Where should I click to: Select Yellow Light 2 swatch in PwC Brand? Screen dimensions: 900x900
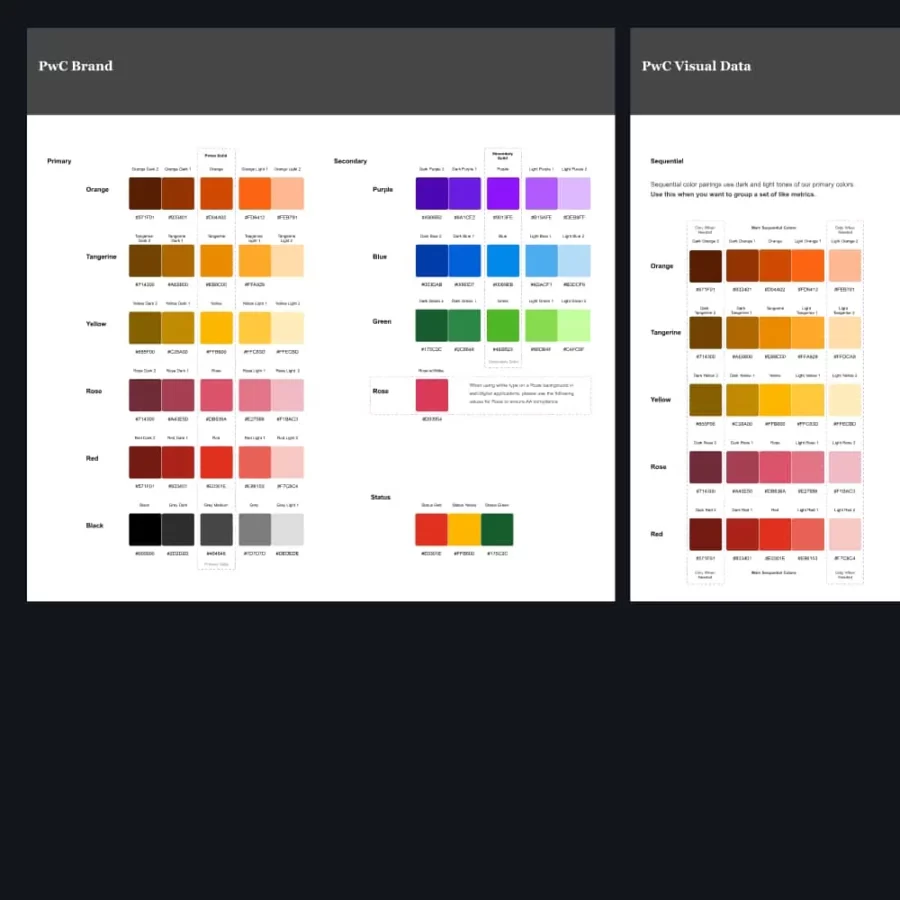click(287, 328)
